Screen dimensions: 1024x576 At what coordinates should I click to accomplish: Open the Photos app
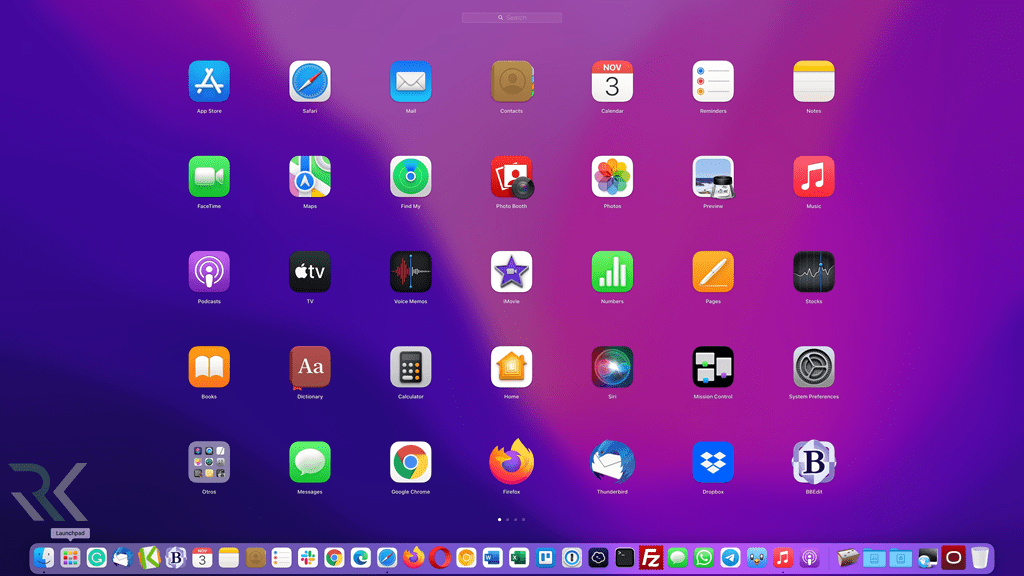click(612, 176)
